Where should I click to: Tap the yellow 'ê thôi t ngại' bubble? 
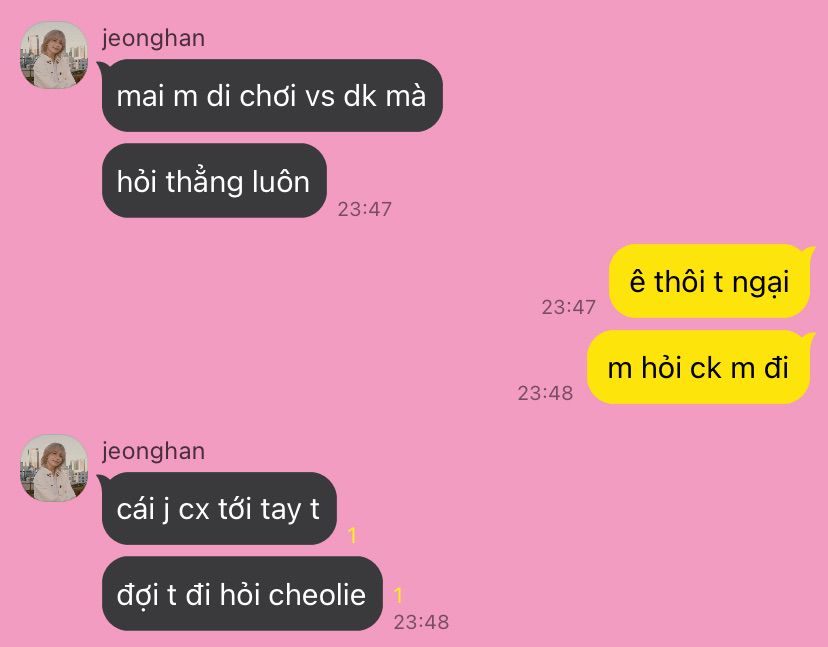click(709, 281)
